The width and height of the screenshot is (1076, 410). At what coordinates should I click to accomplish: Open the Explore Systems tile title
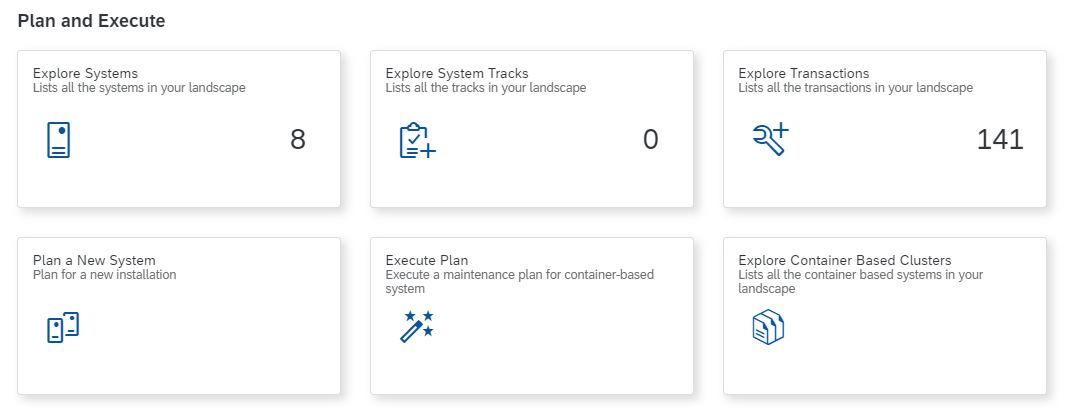click(85, 73)
